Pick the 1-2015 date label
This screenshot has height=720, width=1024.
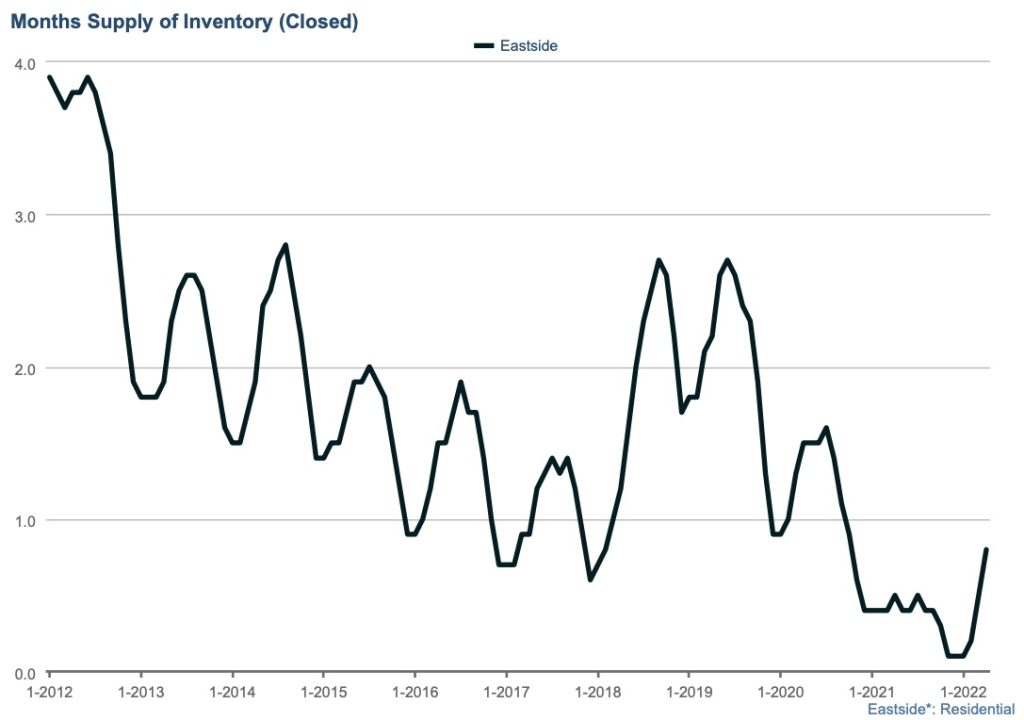[322, 692]
